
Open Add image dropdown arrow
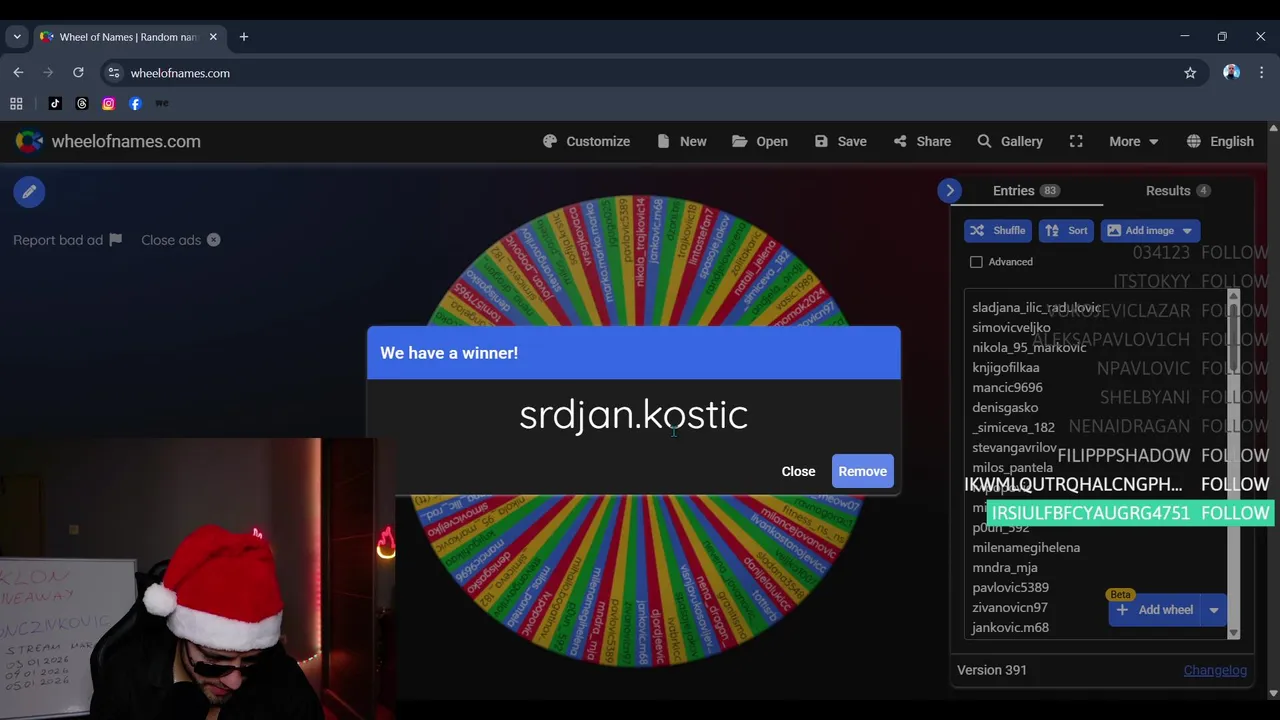click(1188, 230)
